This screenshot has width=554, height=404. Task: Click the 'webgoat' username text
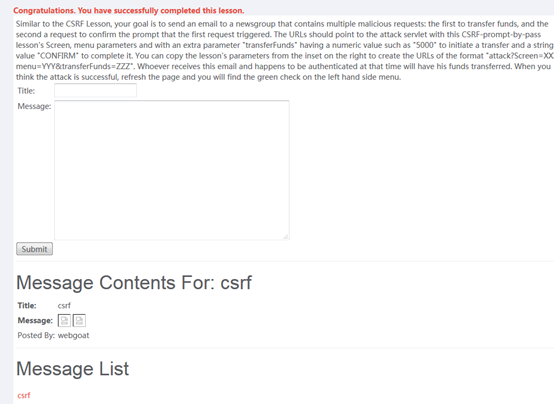(x=73, y=335)
